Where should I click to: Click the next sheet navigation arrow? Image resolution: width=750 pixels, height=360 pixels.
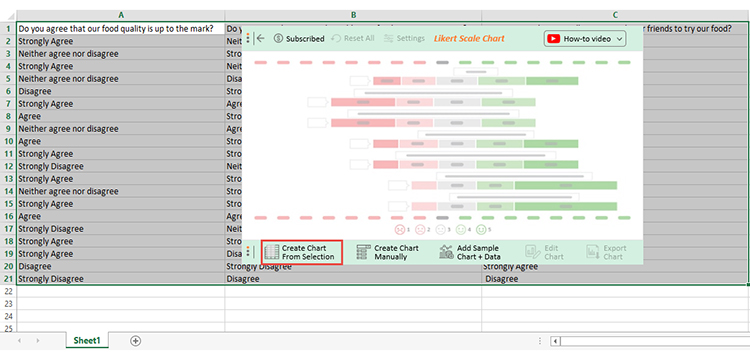[x=38, y=340]
